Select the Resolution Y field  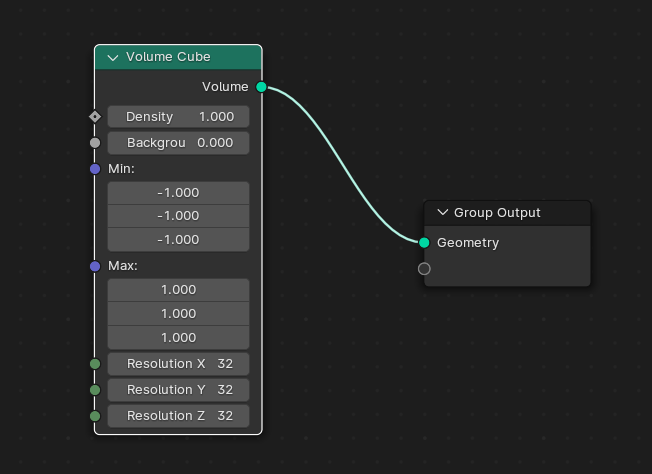178,390
